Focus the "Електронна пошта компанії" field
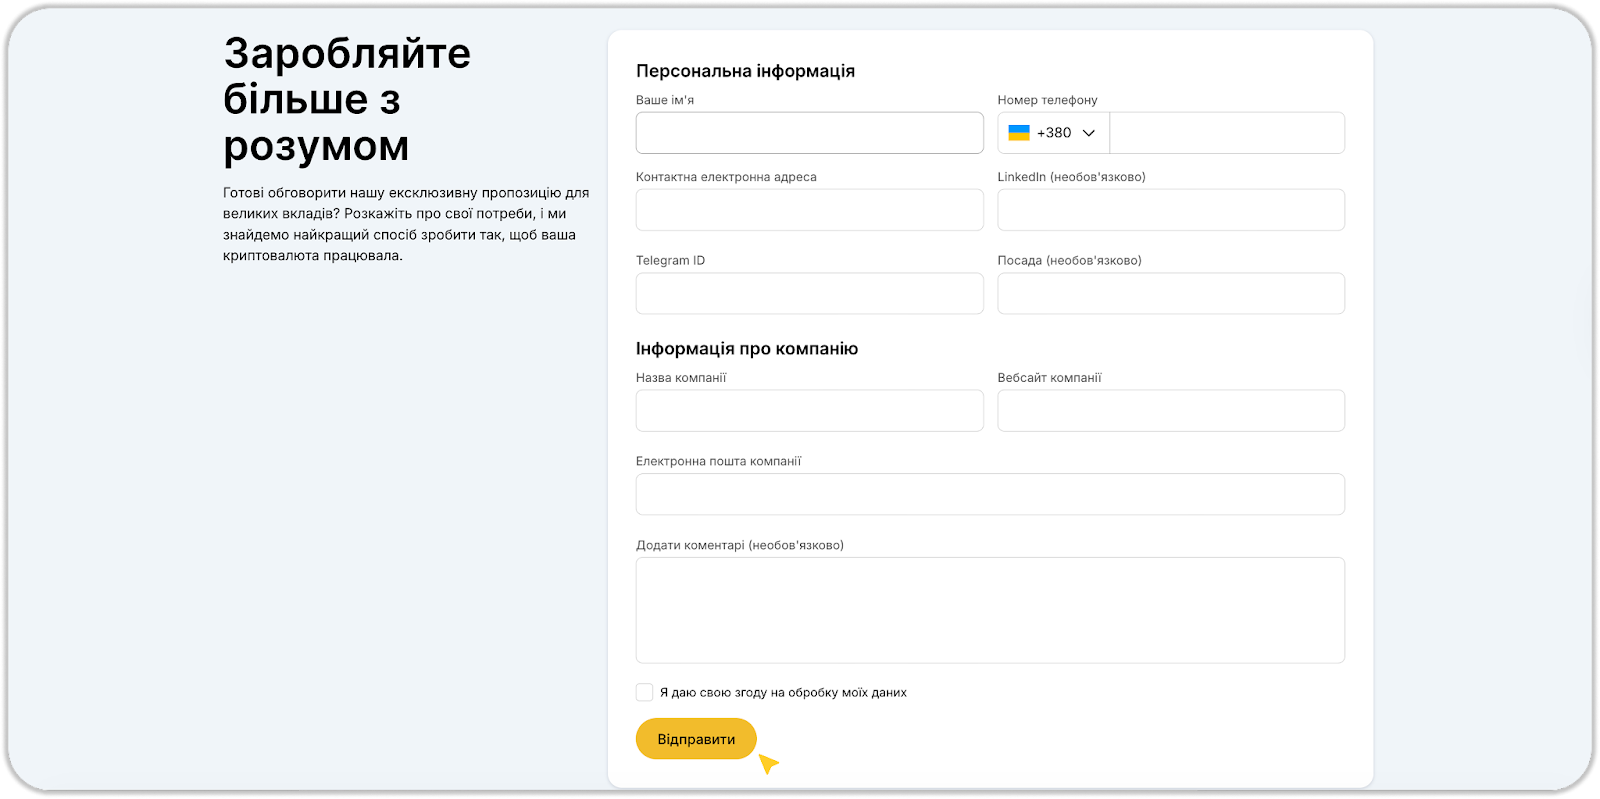1600x799 pixels. 990,494
